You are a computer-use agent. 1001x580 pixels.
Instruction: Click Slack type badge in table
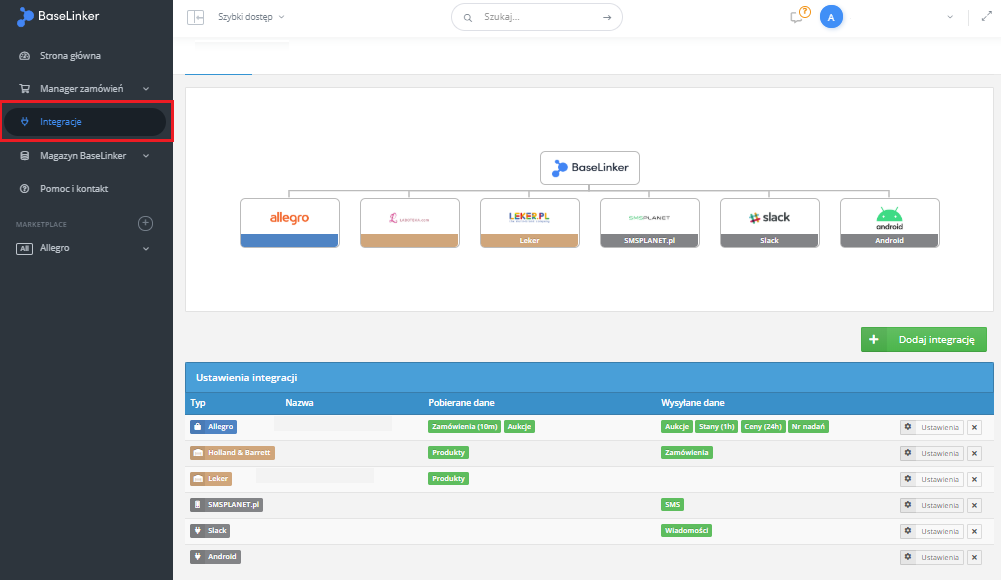210,531
